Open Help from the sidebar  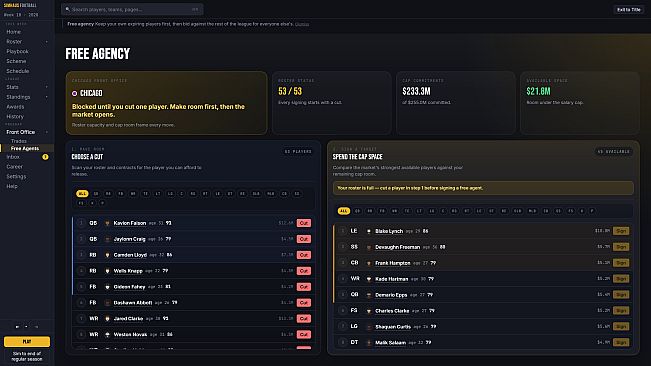tap(12, 186)
